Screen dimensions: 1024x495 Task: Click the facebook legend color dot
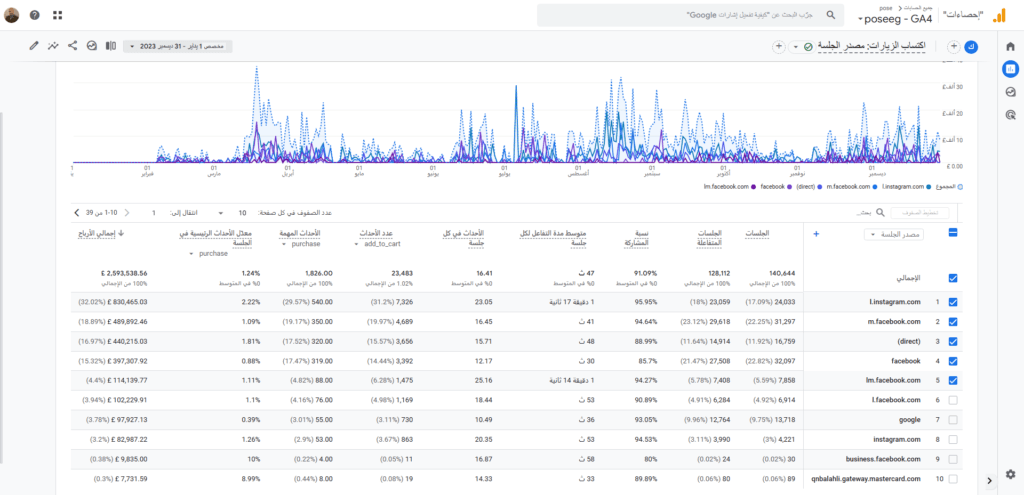(789, 187)
